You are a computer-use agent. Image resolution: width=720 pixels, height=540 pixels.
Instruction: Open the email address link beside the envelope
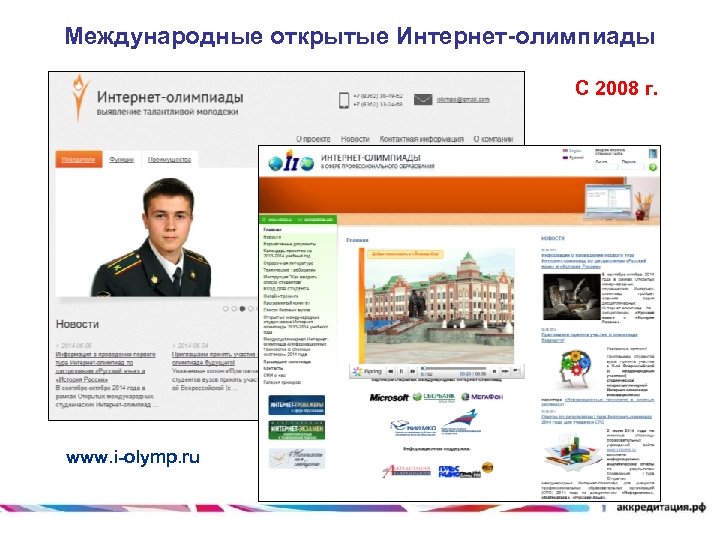click(x=463, y=99)
